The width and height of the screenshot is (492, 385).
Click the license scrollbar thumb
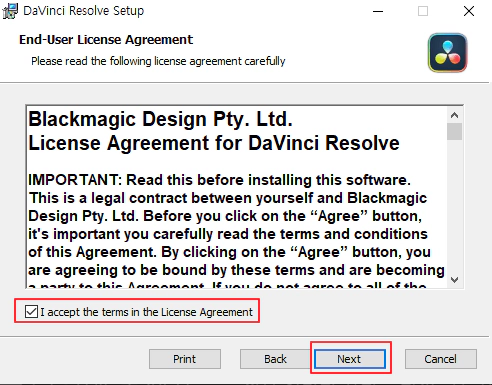[454, 132]
